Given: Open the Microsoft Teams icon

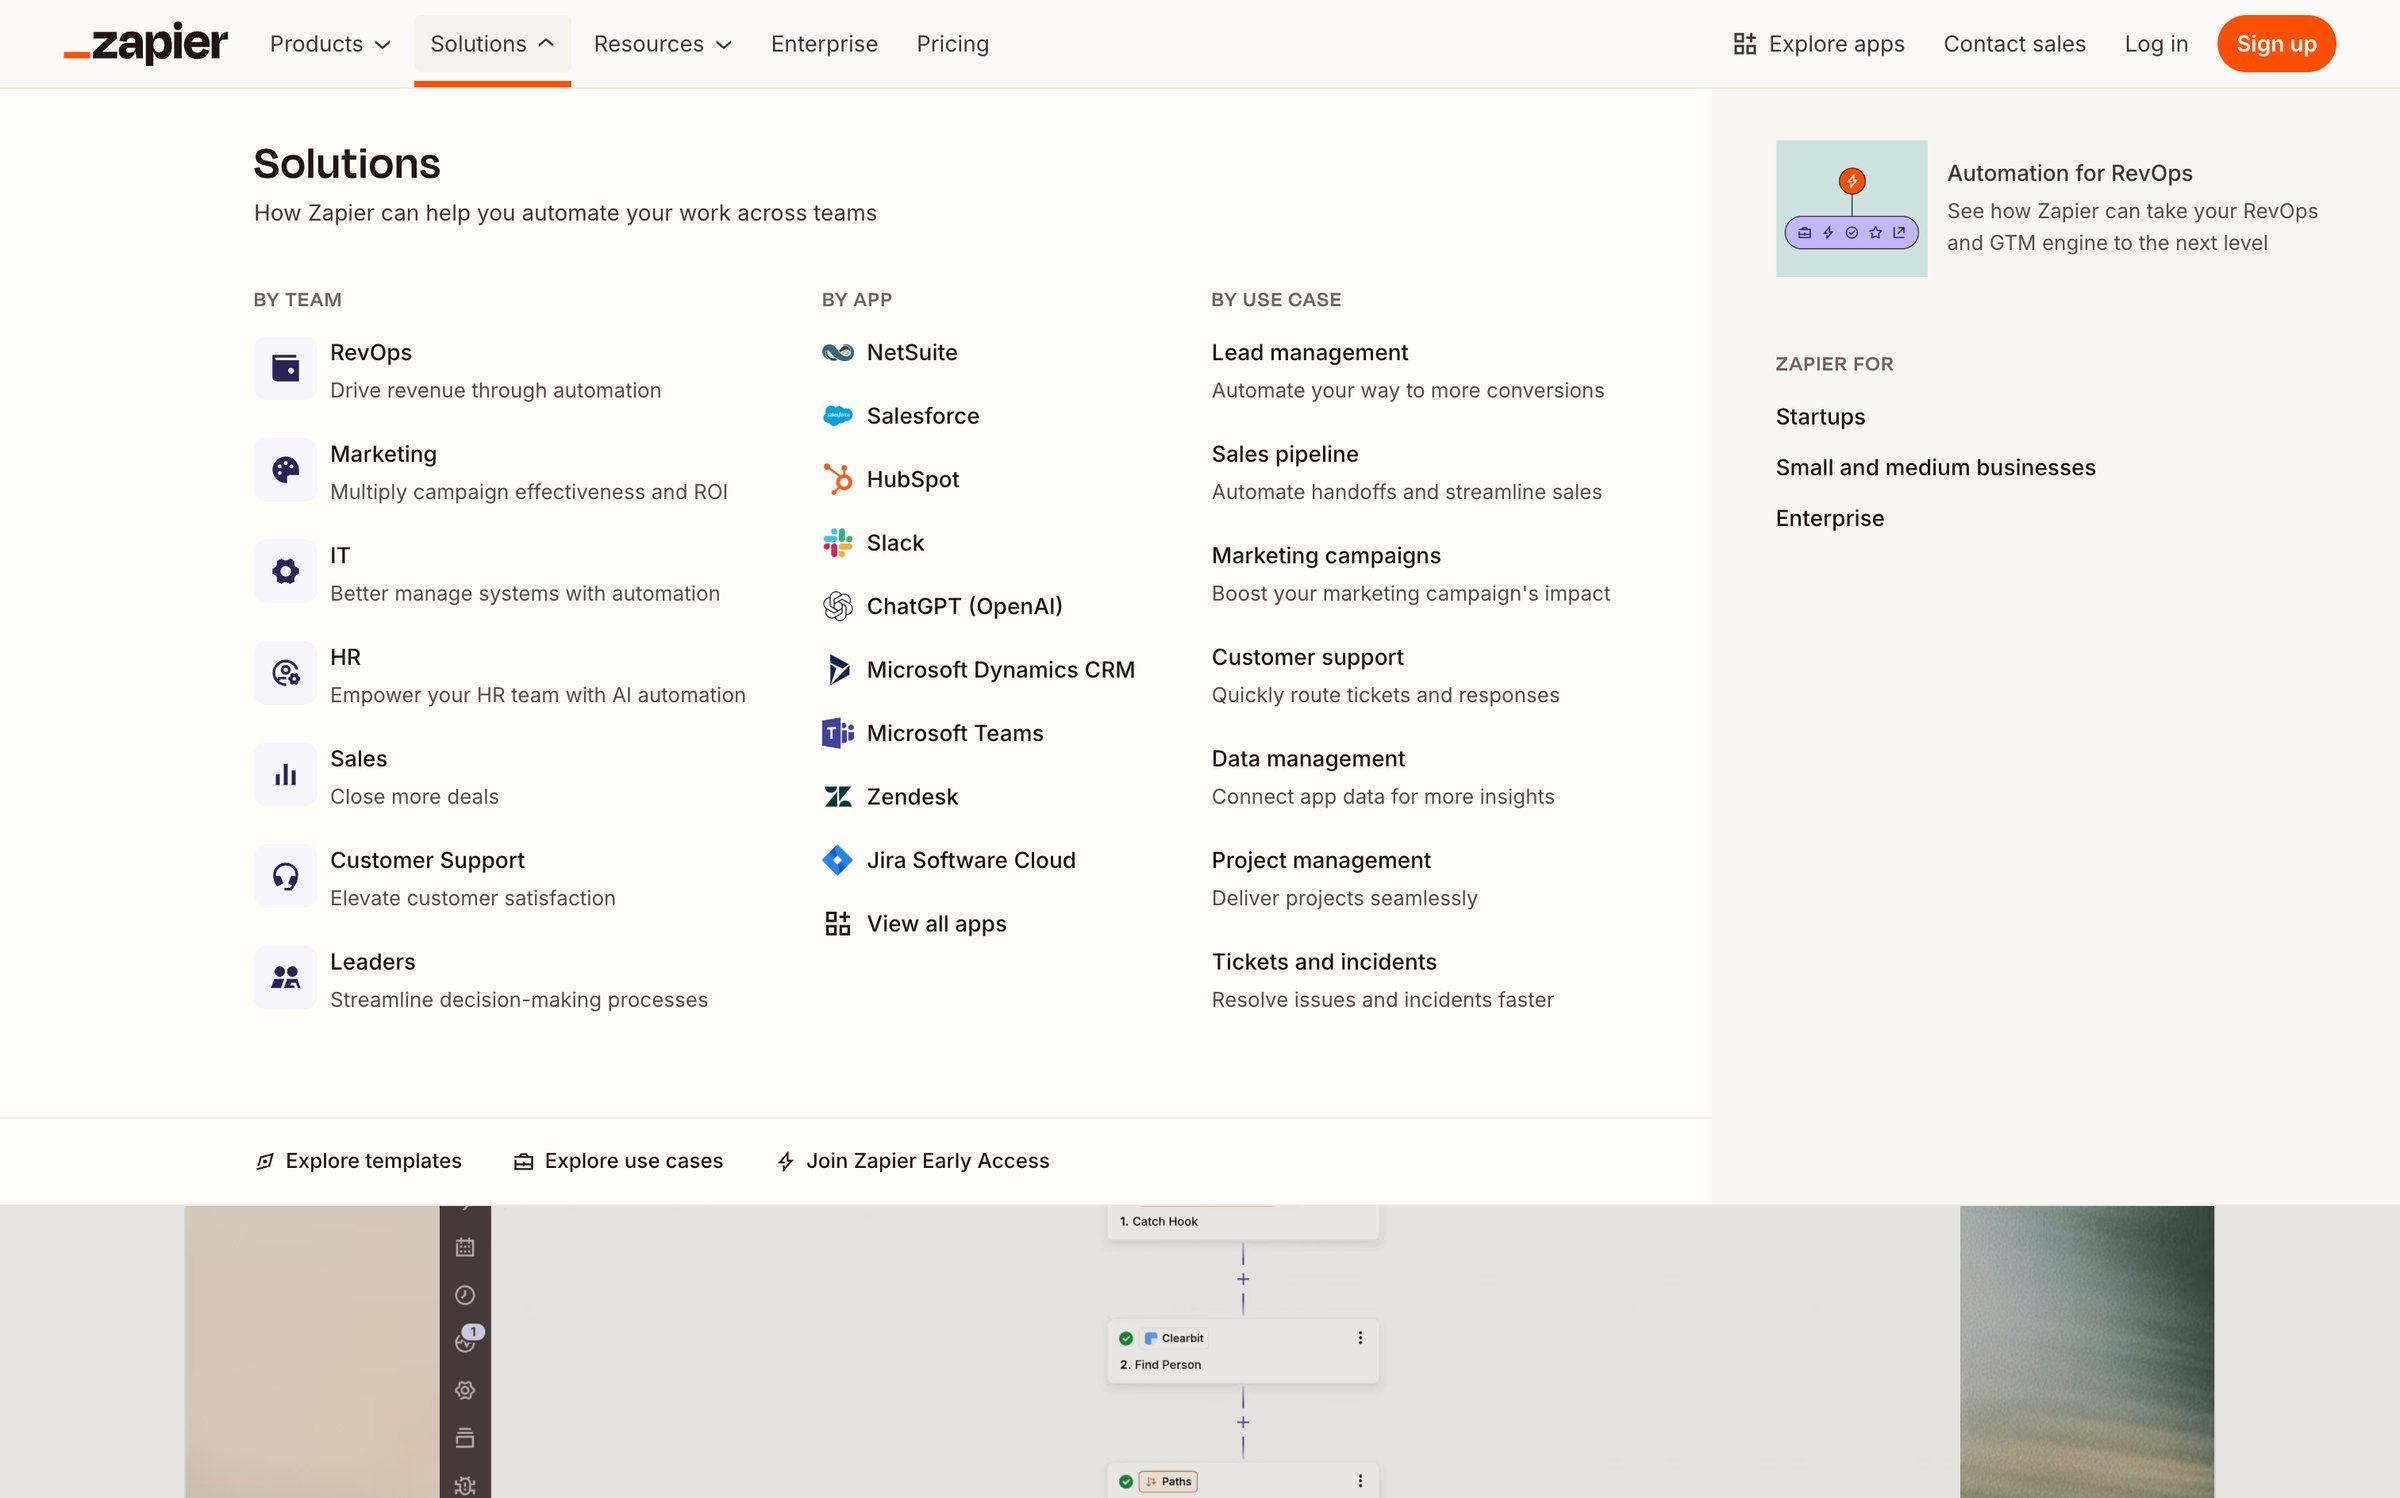Looking at the screenshot, I should pyautogui.click(x=837, y=733).
